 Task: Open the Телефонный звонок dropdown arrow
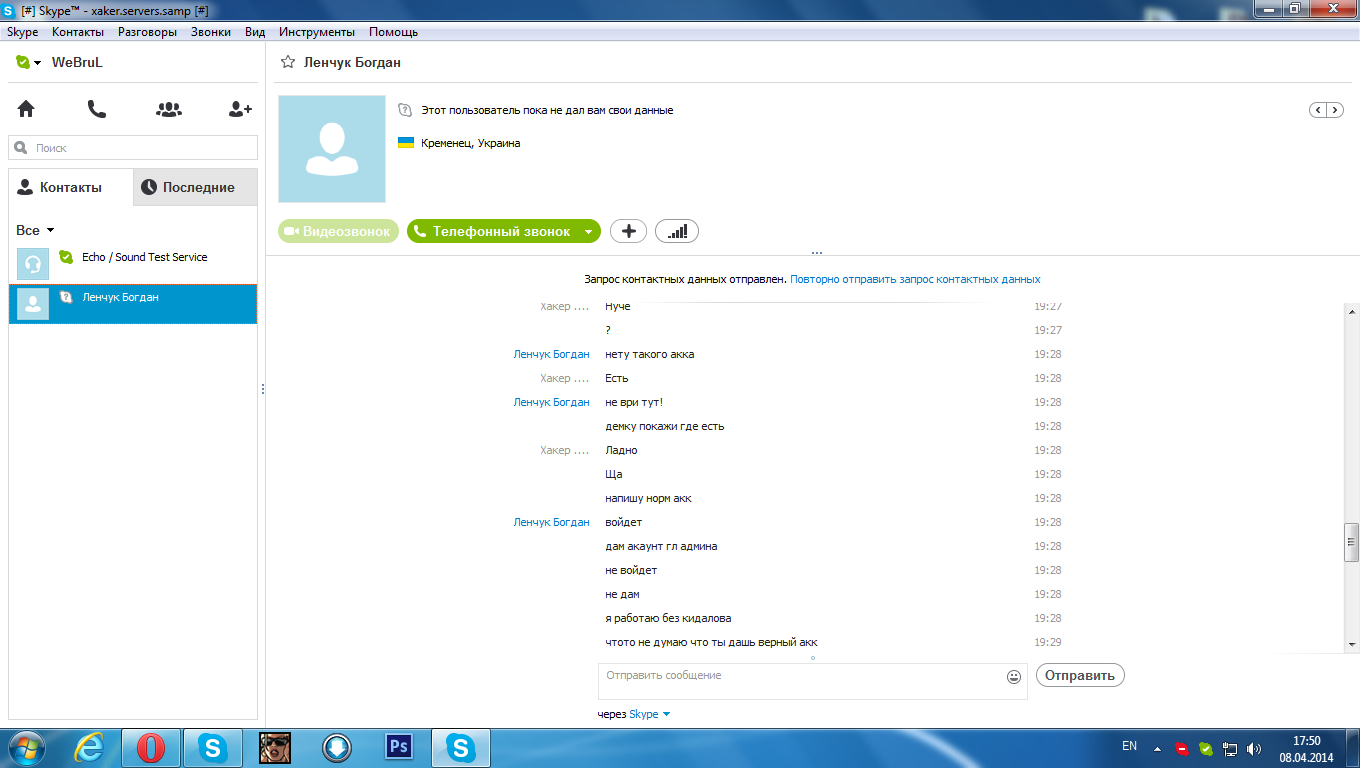tap(588, 232)
